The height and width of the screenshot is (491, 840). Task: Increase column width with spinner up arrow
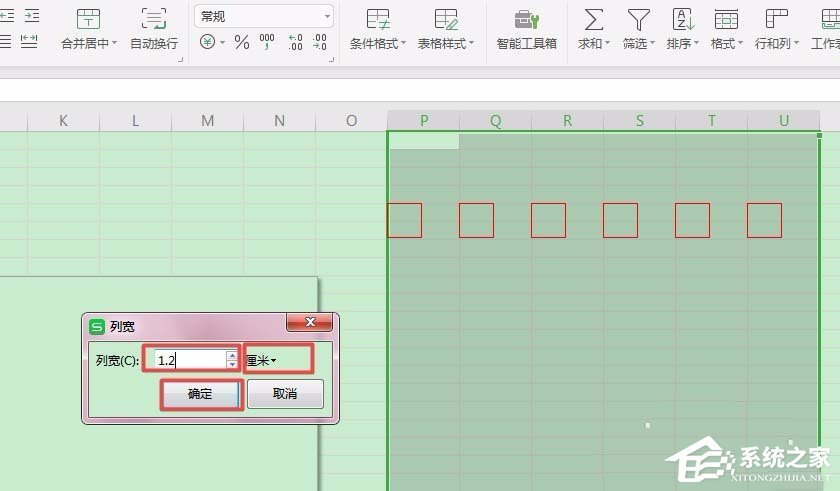(x=232, y=355)
